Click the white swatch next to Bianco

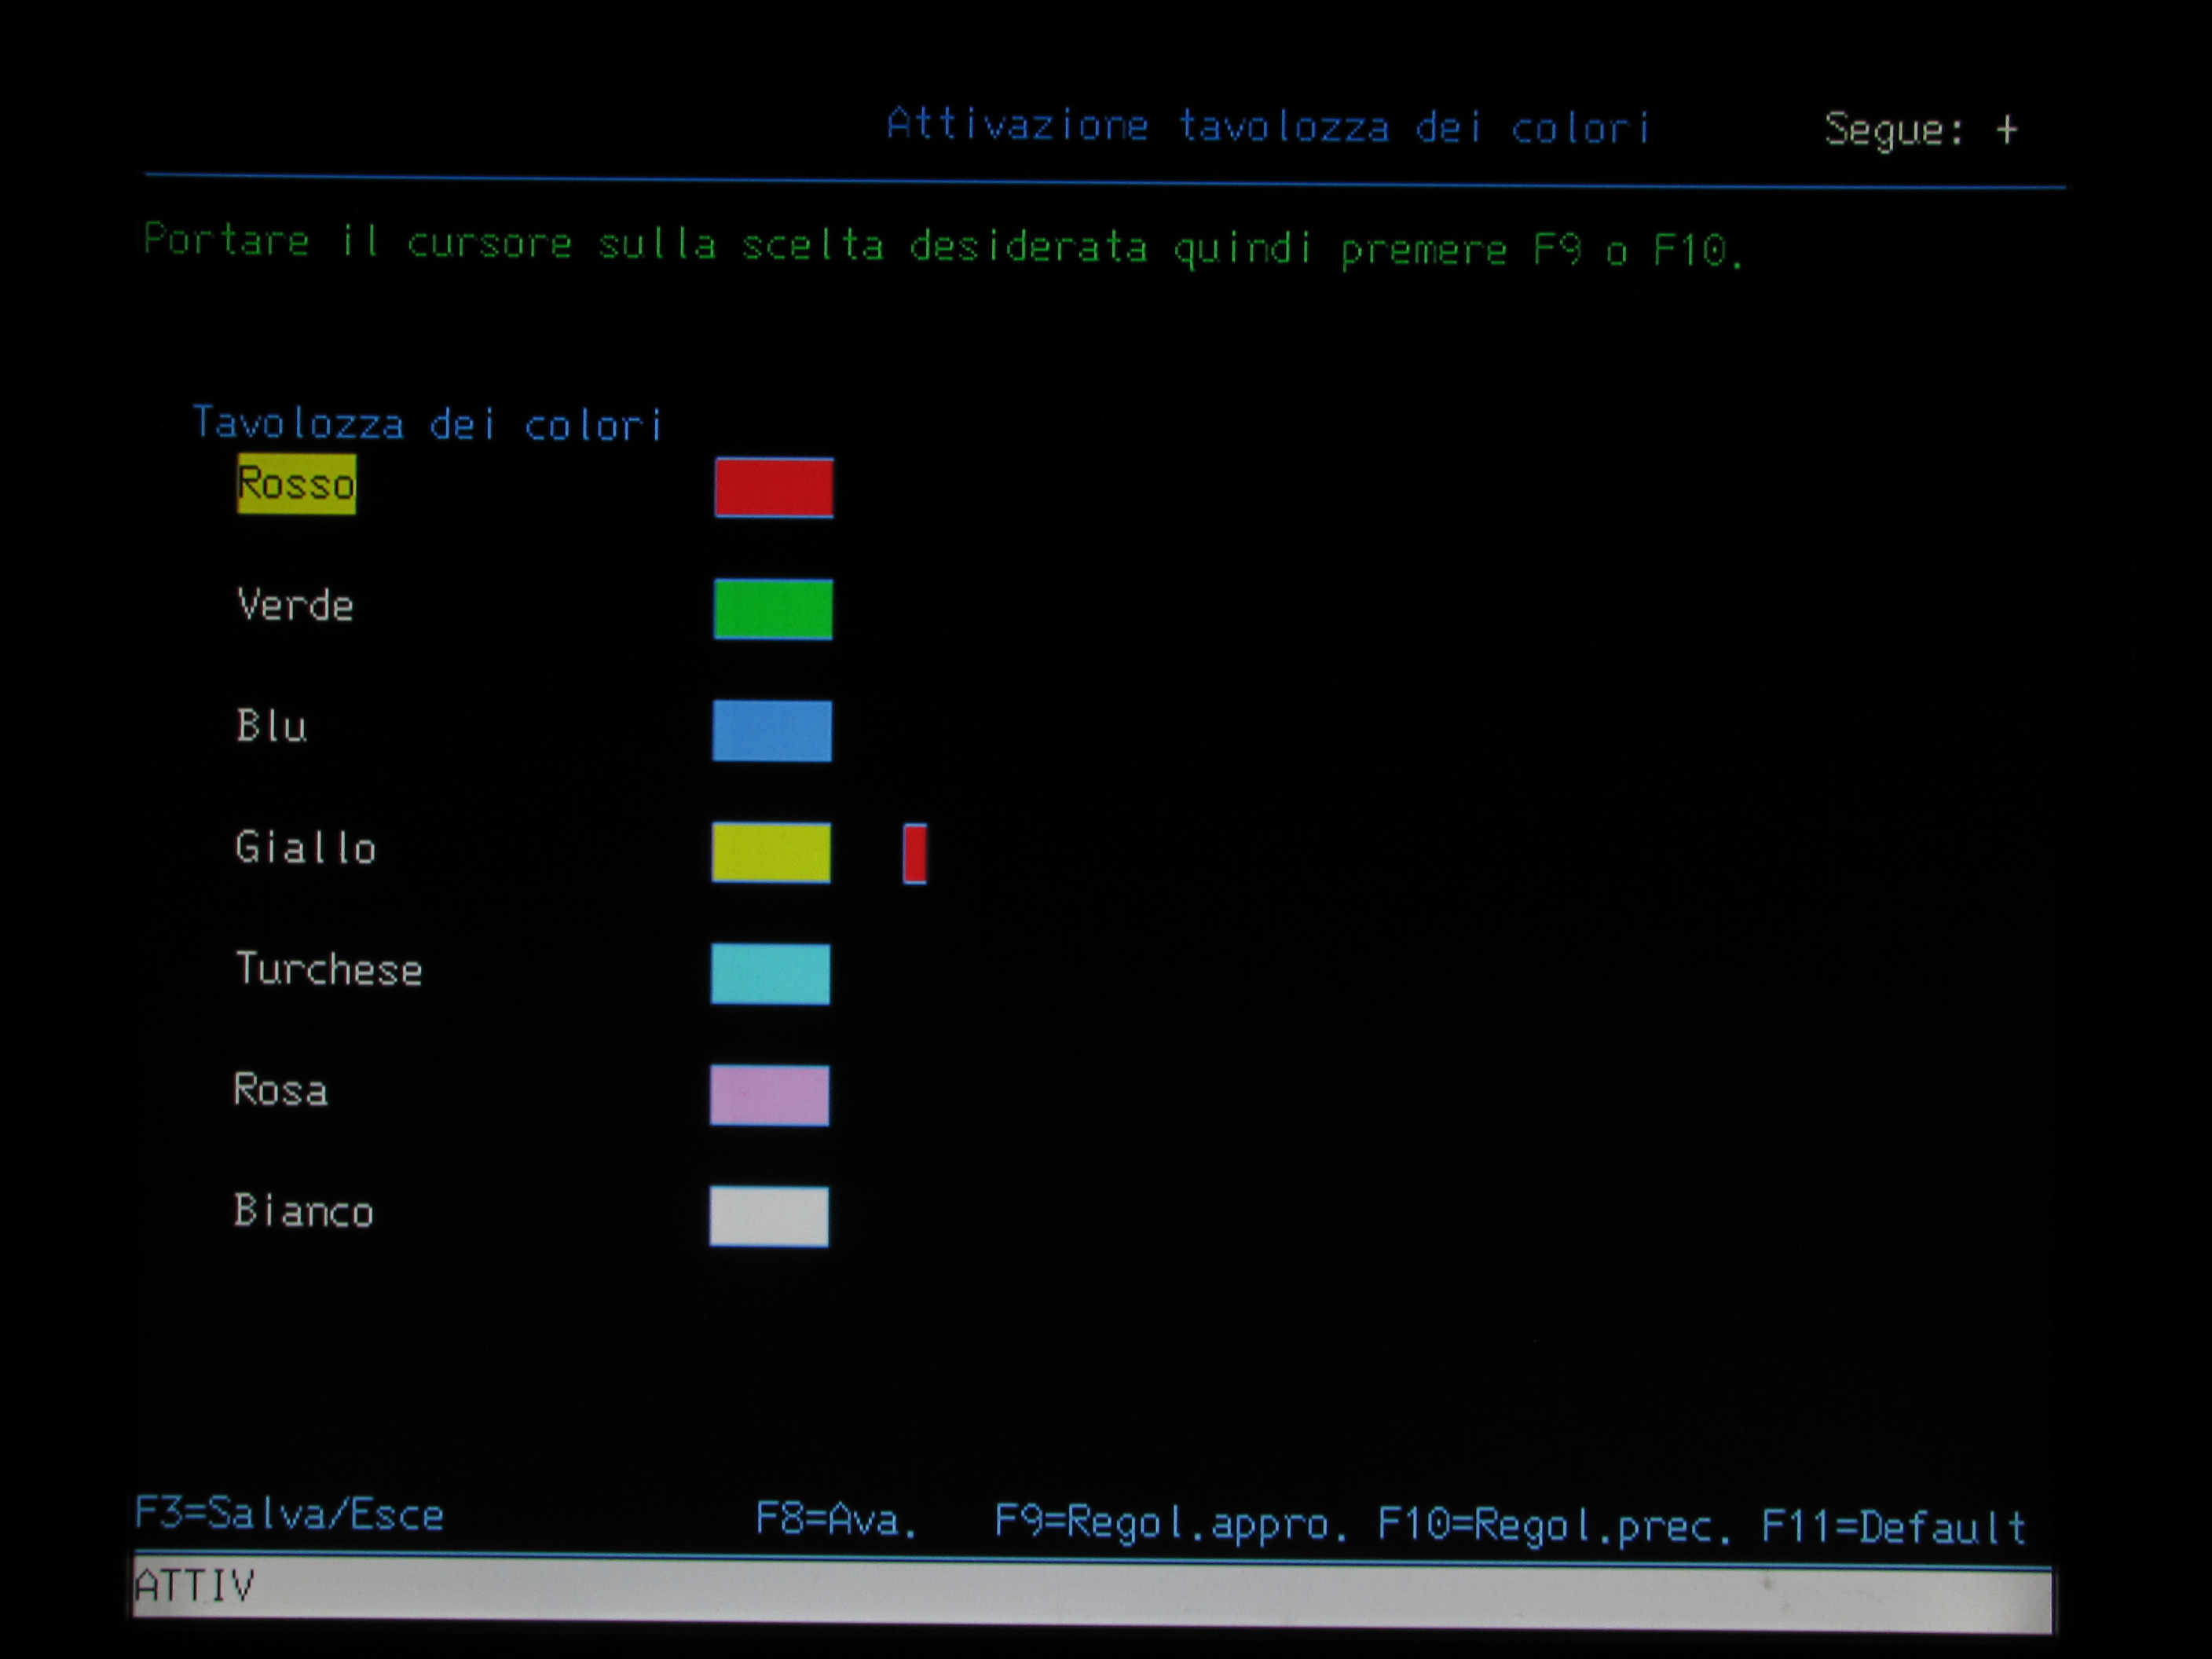click(769, 1217)
